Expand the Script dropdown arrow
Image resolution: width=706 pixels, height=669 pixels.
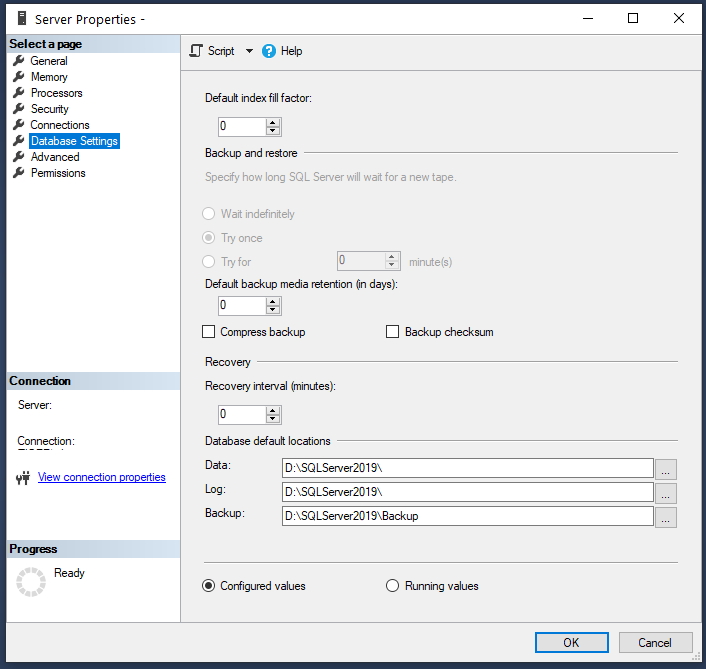(249, 51)
